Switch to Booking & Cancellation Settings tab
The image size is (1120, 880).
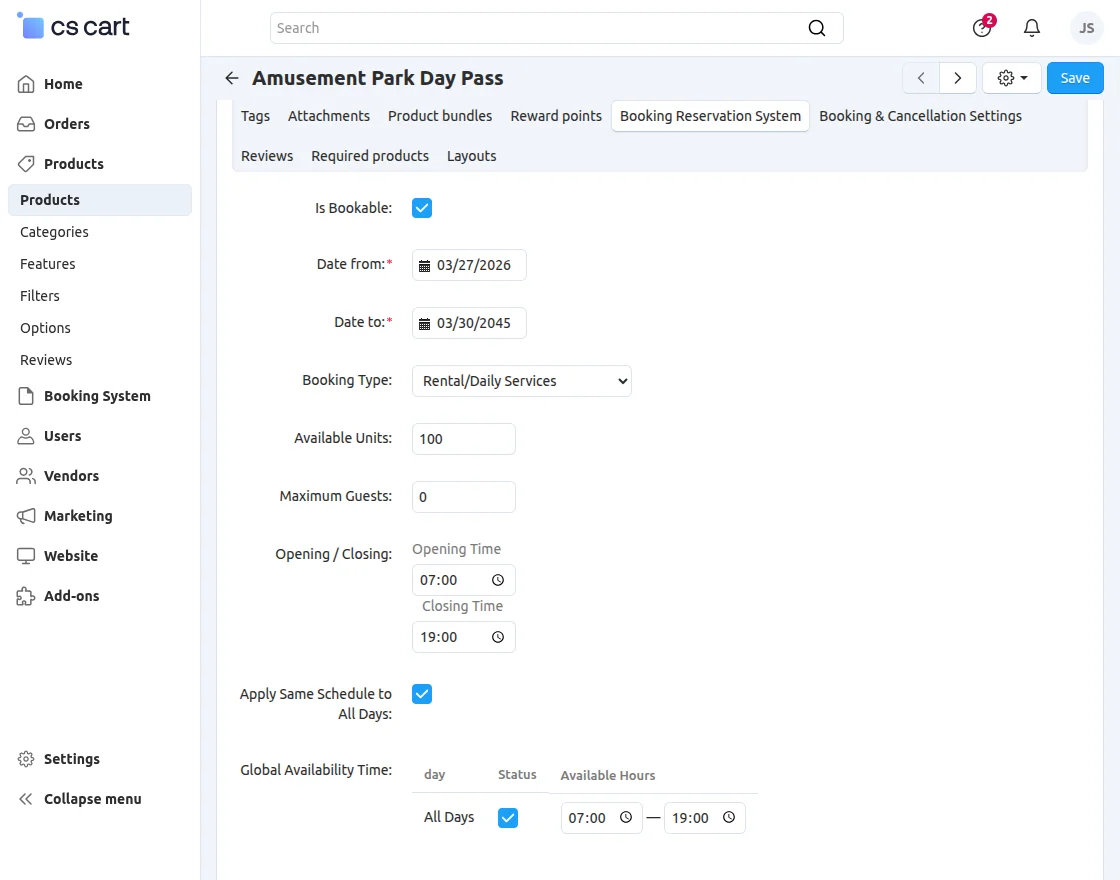coord(920,116)
